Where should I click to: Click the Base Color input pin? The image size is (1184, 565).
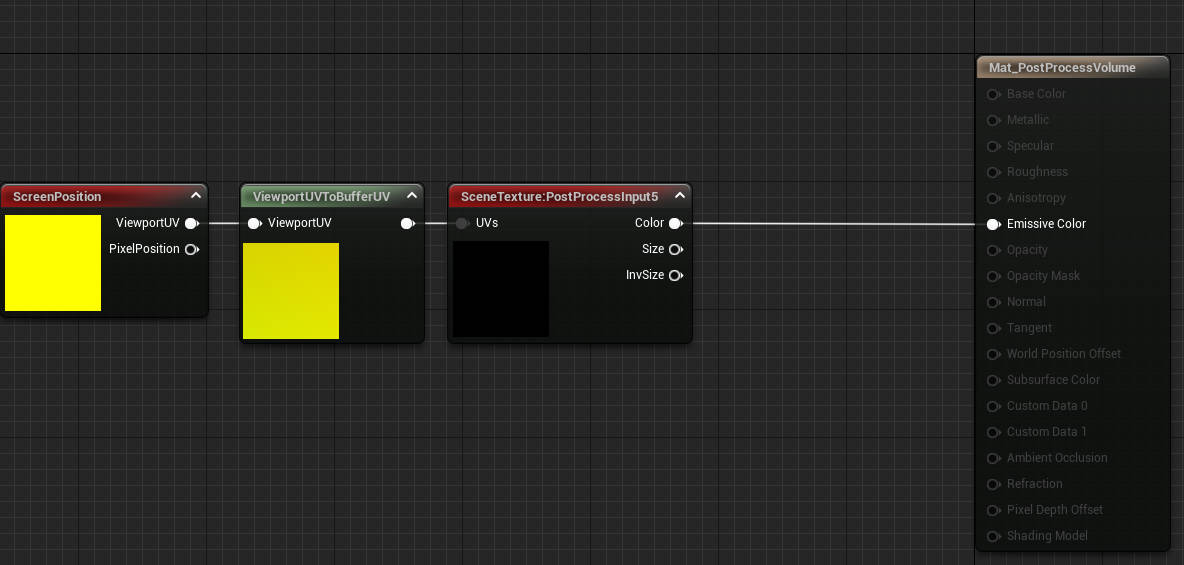point(993,94)
